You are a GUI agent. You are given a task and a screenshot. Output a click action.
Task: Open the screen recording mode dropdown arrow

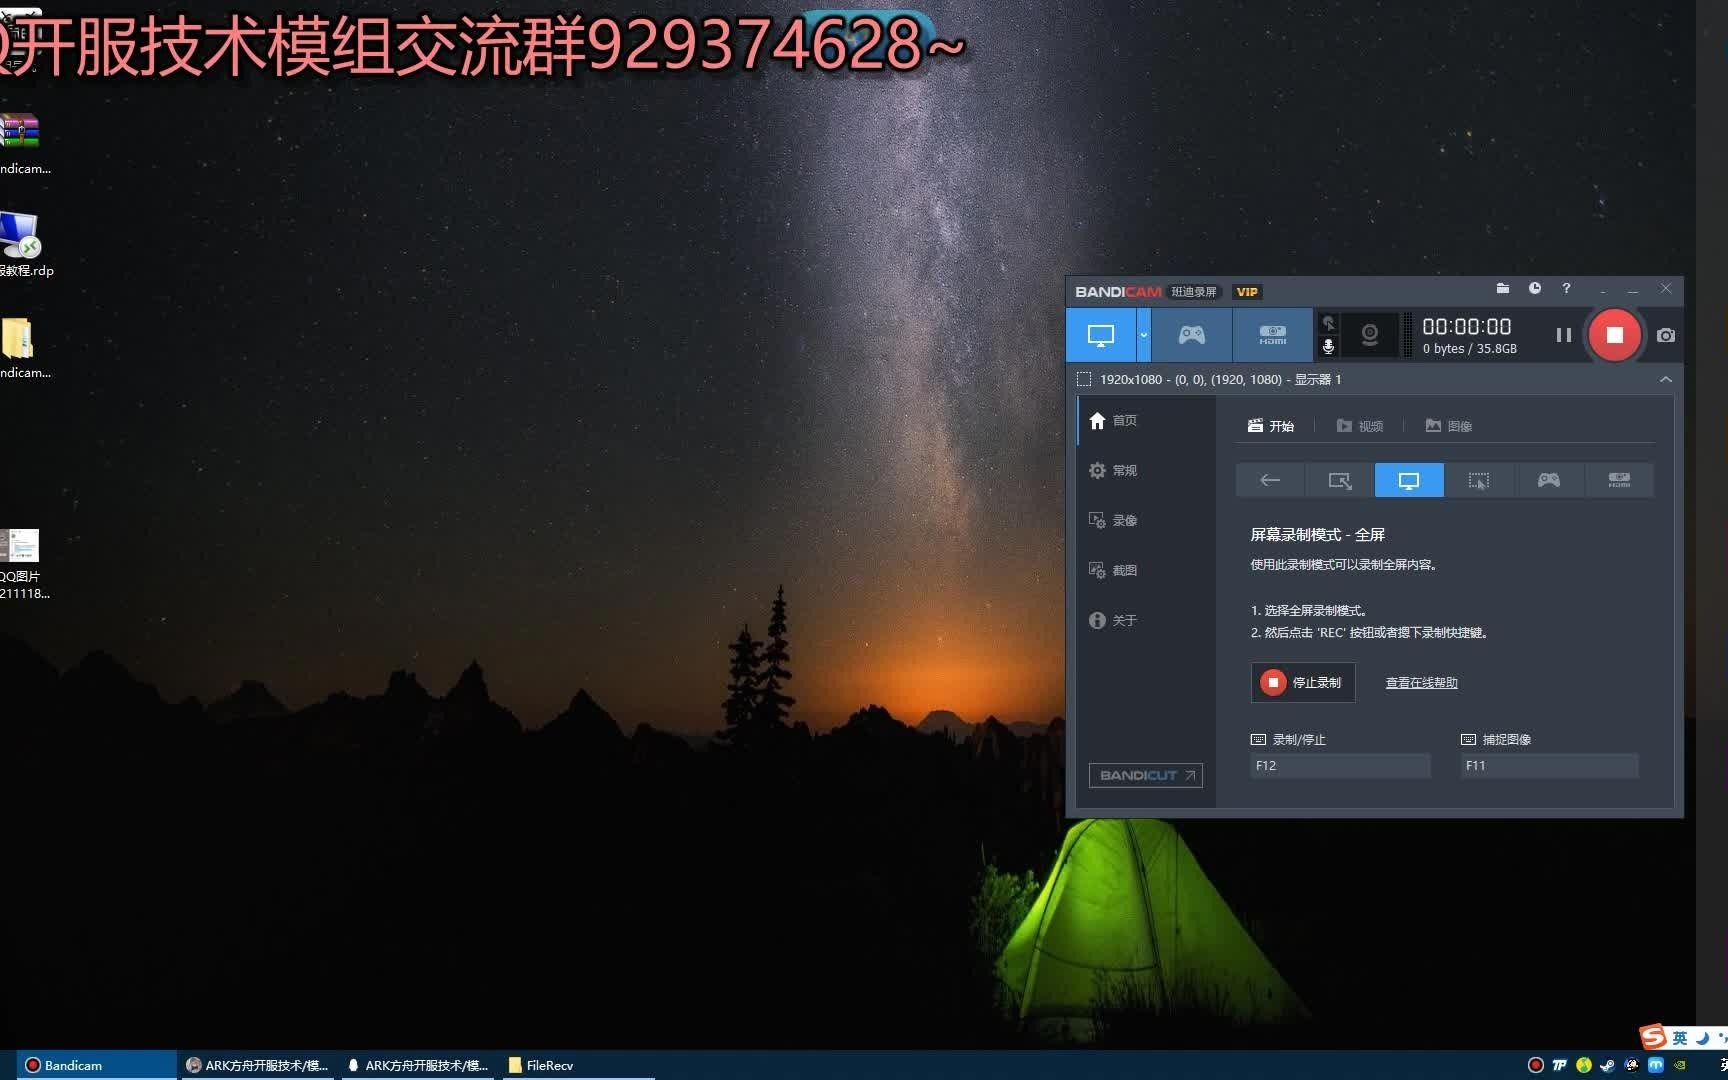tap(1143, 334)
